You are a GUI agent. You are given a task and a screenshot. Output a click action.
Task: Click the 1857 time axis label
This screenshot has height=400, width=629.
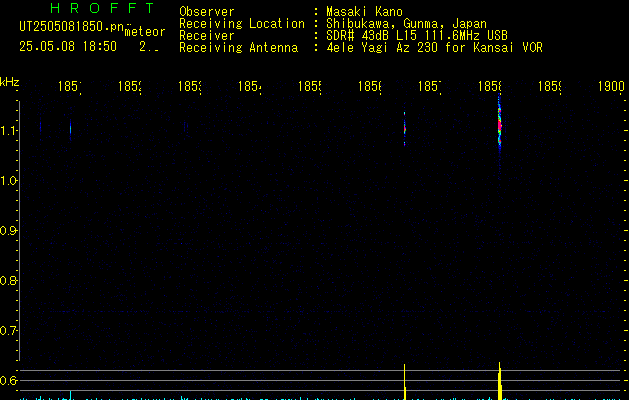click(x=430, y=86)
